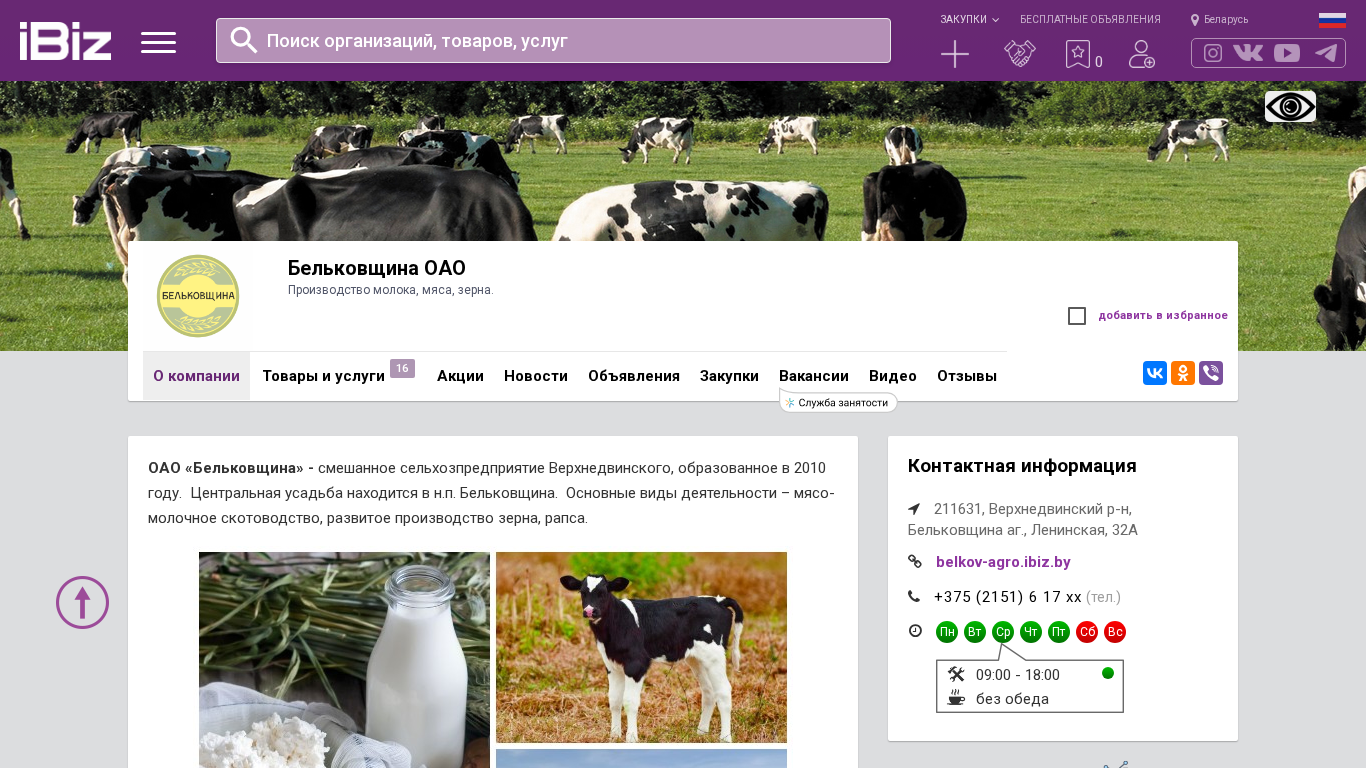
Task: Open the Объявления tab
Action: [634, 376]
